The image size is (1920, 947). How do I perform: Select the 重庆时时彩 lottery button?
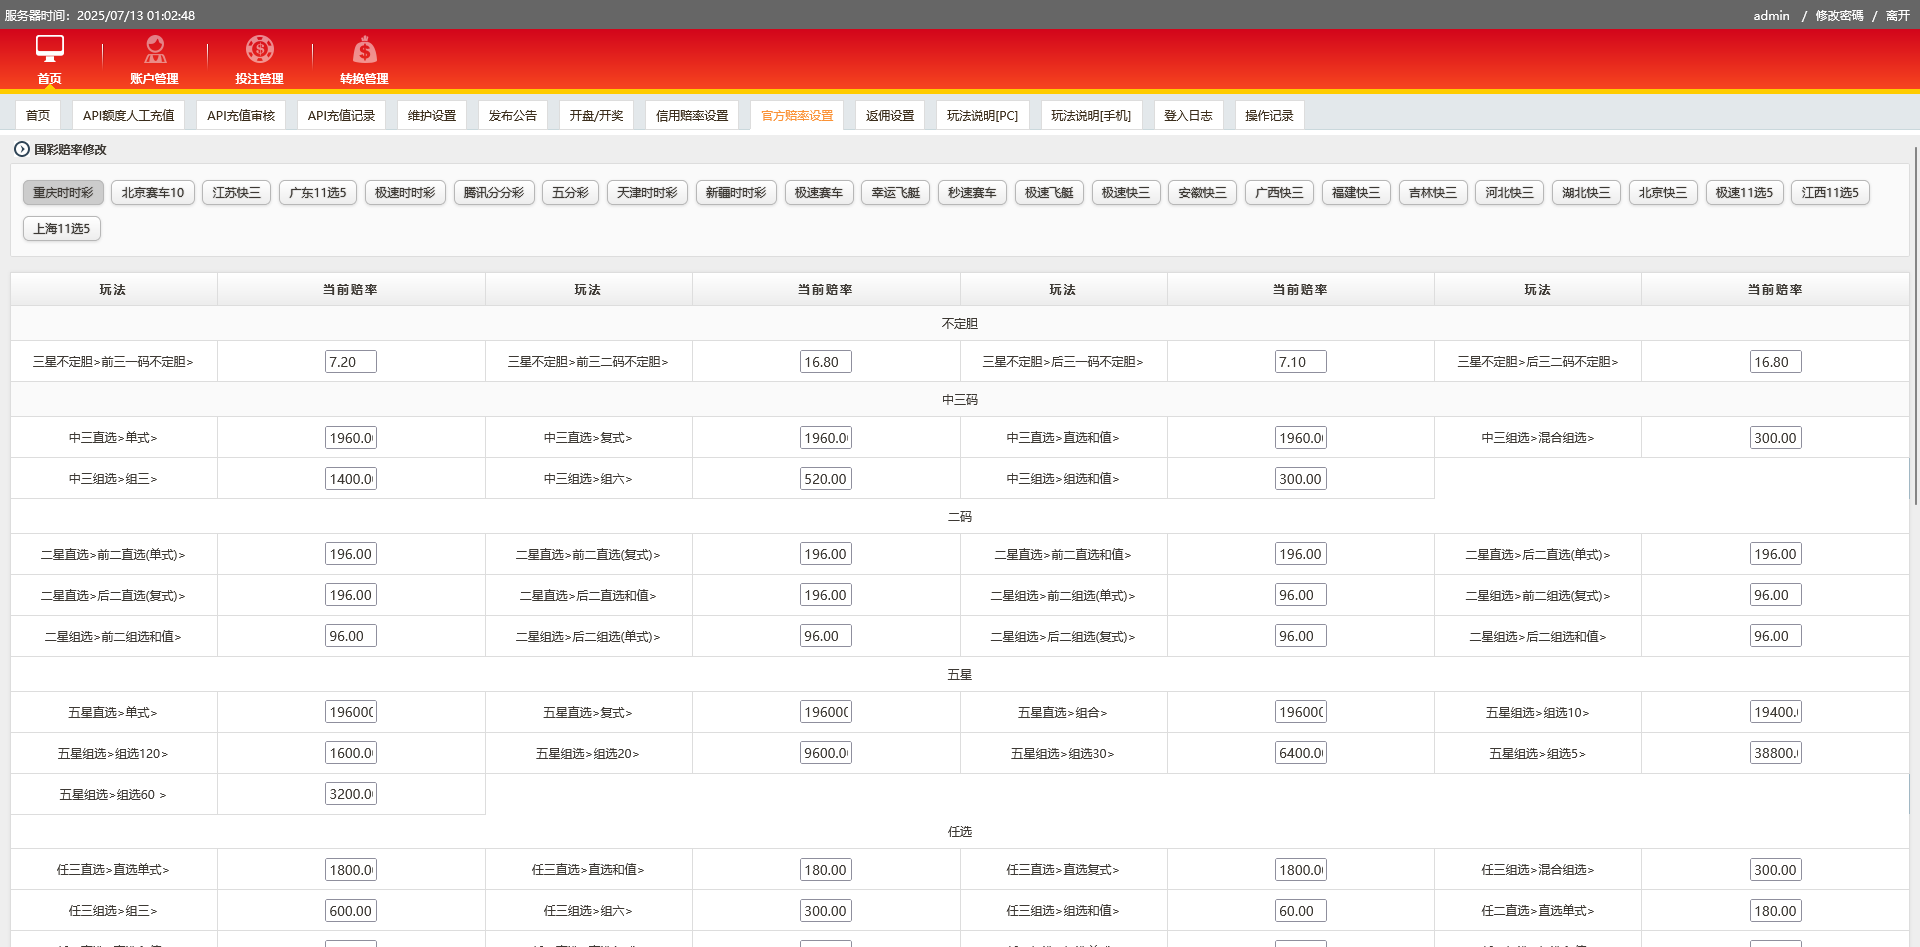tap(63, 192)
